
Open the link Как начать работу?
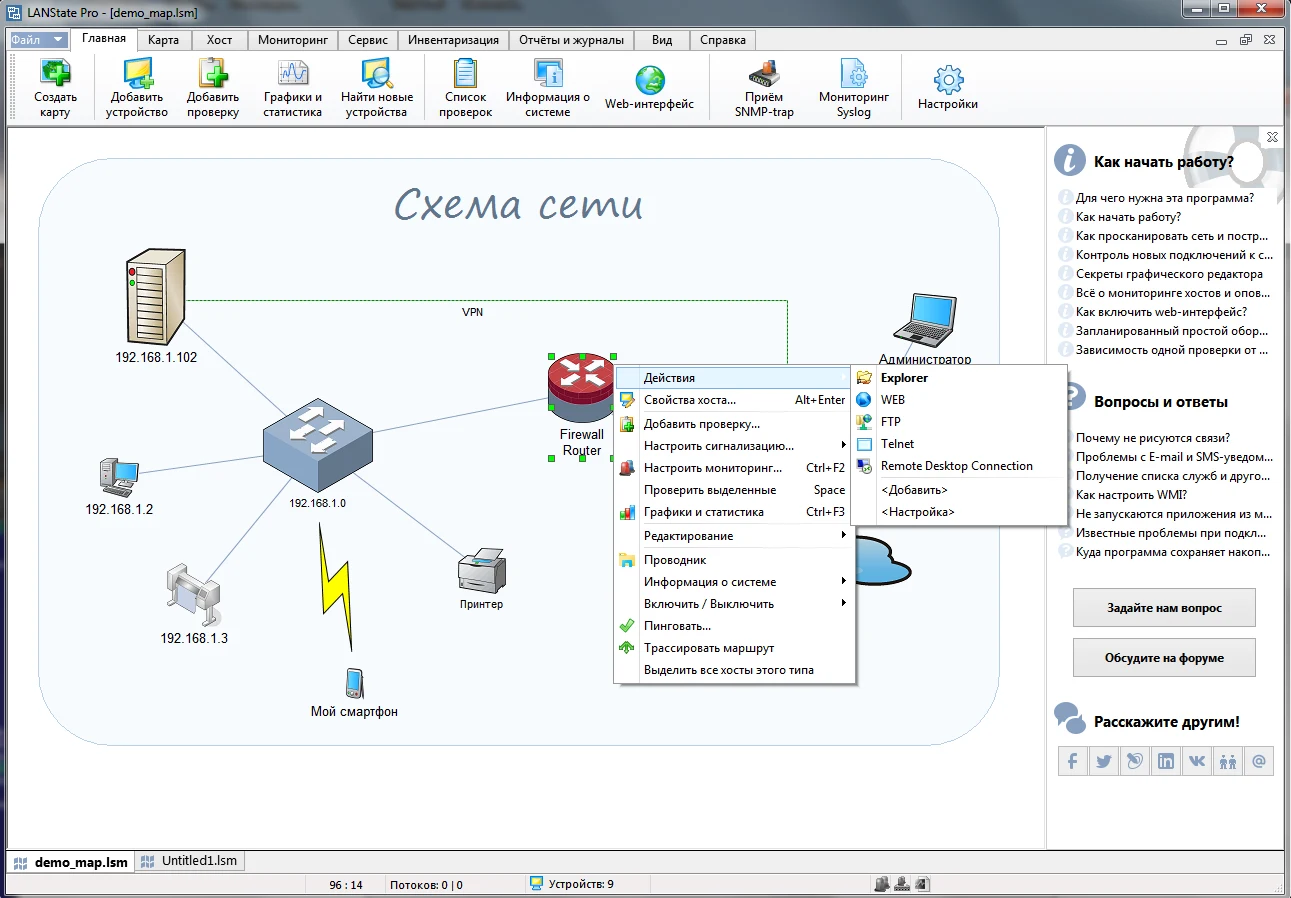[x=1128, y=217]
